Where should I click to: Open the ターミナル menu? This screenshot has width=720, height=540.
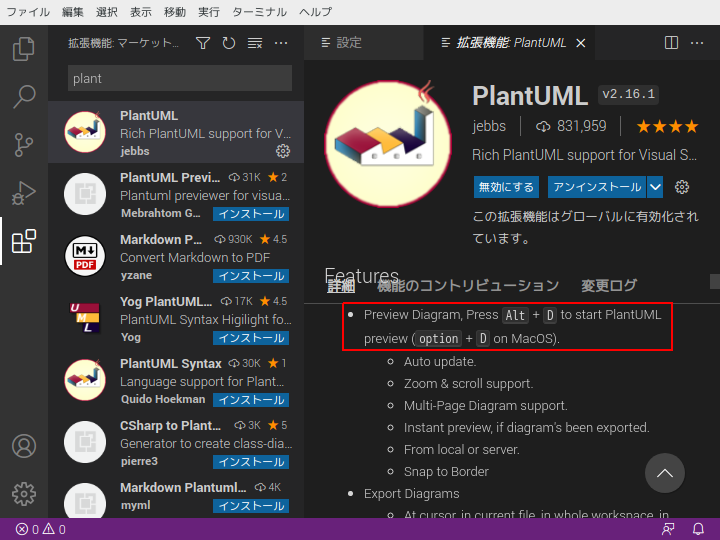point(259,12)
